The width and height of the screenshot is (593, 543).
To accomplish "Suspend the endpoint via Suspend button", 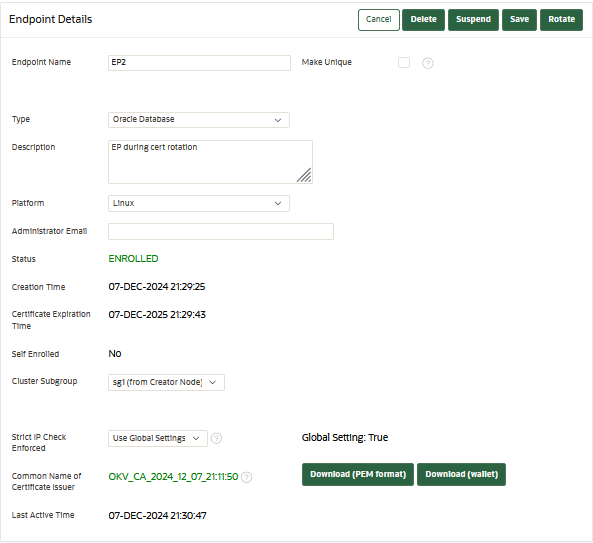I will (473, 20).
